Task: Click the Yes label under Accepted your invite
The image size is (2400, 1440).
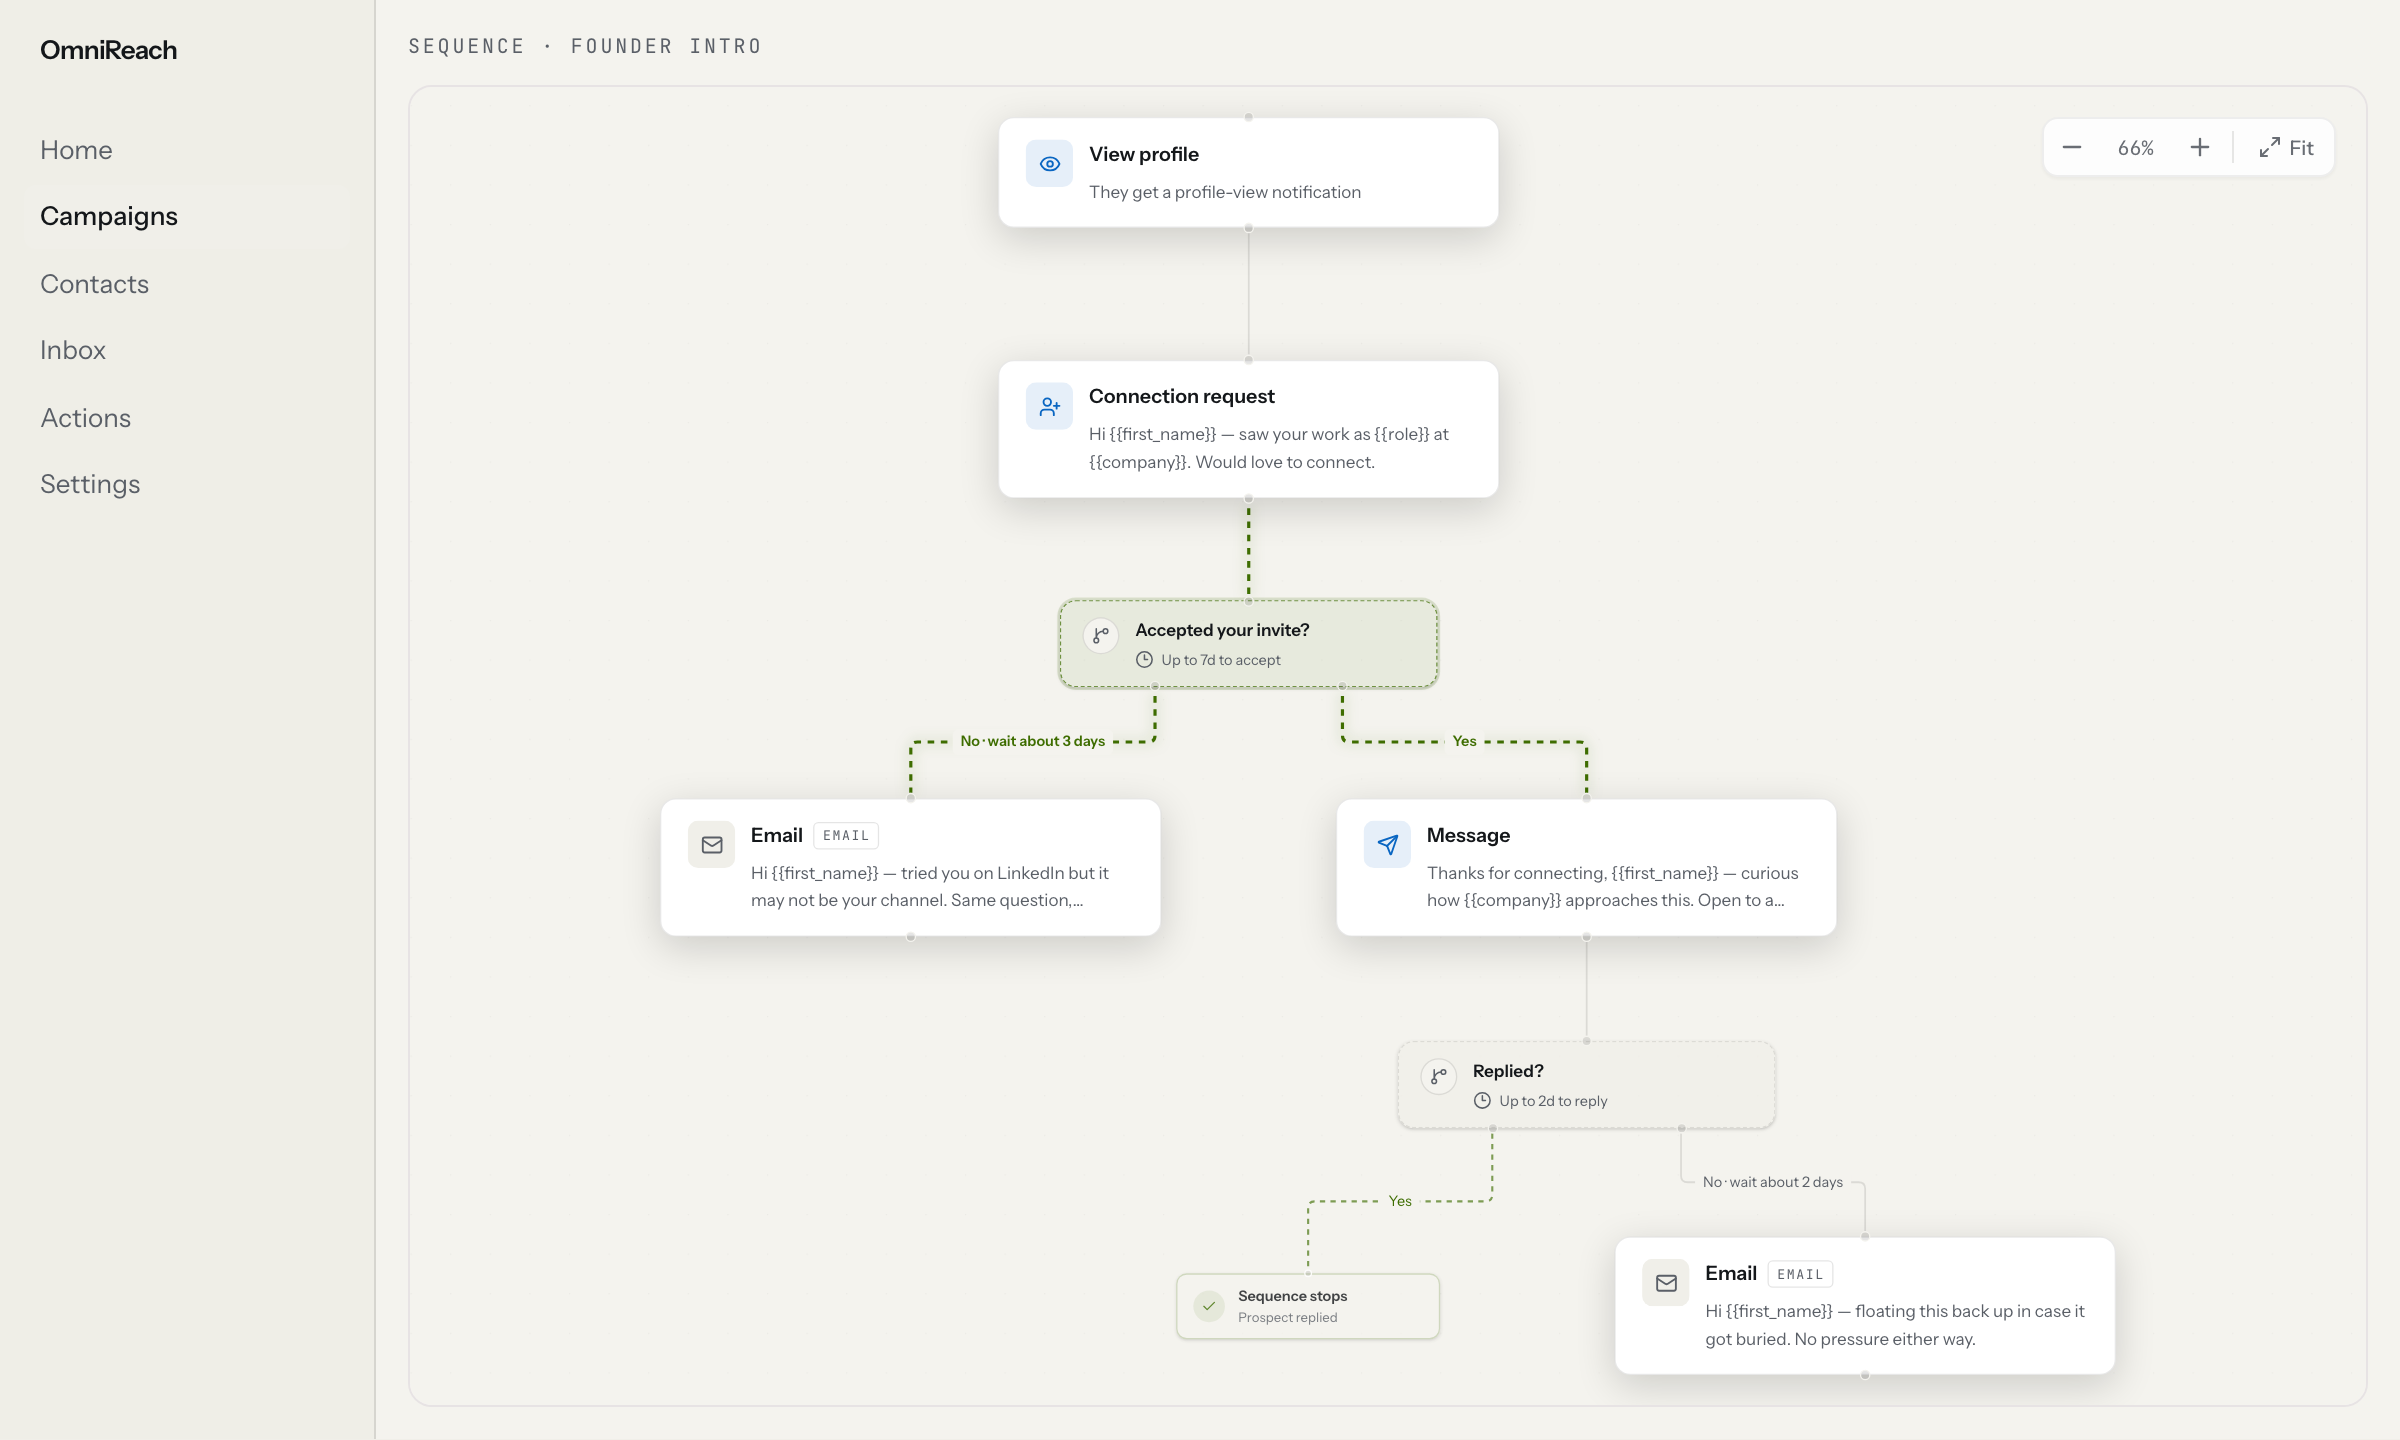Action: [x=1464, y=741]
